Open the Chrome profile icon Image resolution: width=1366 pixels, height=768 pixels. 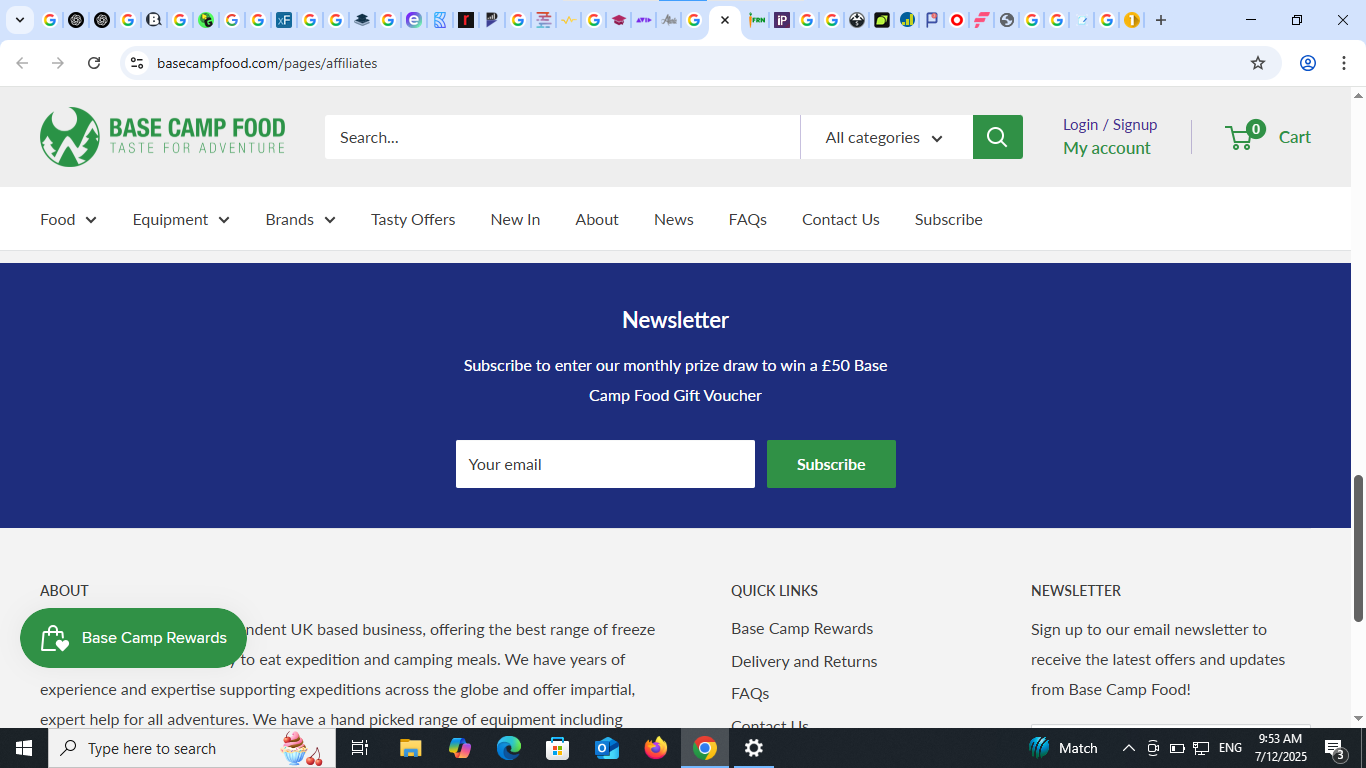tap(1308, 63)
